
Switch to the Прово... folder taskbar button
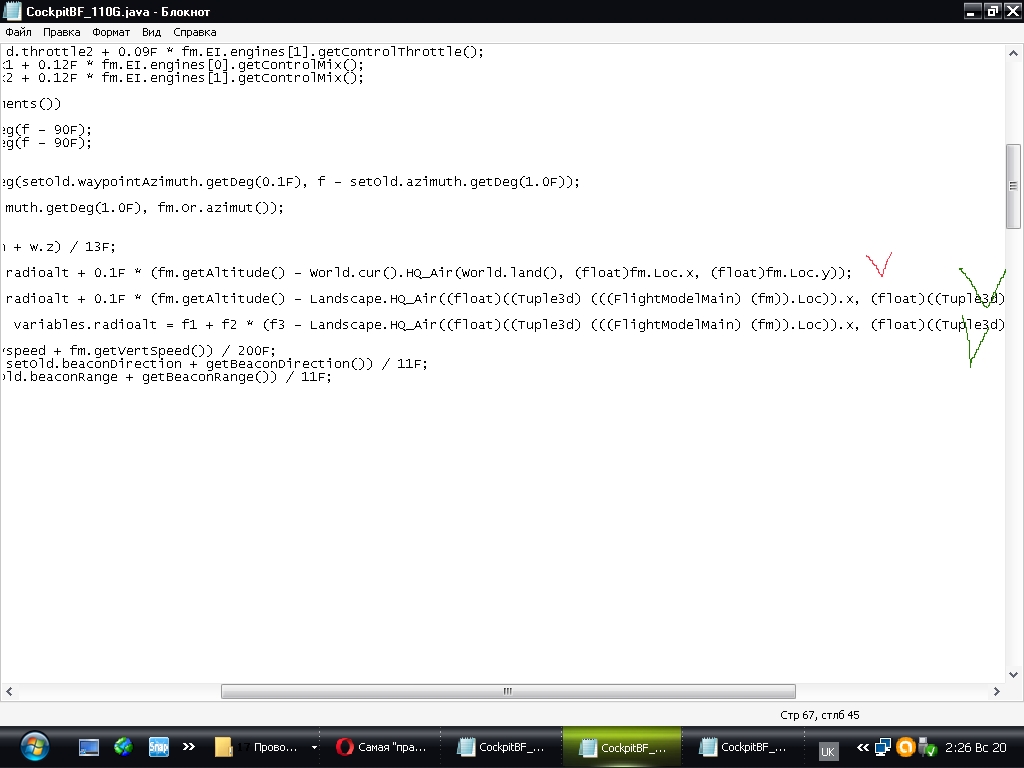pyautogui.click(x=256, y=747)
